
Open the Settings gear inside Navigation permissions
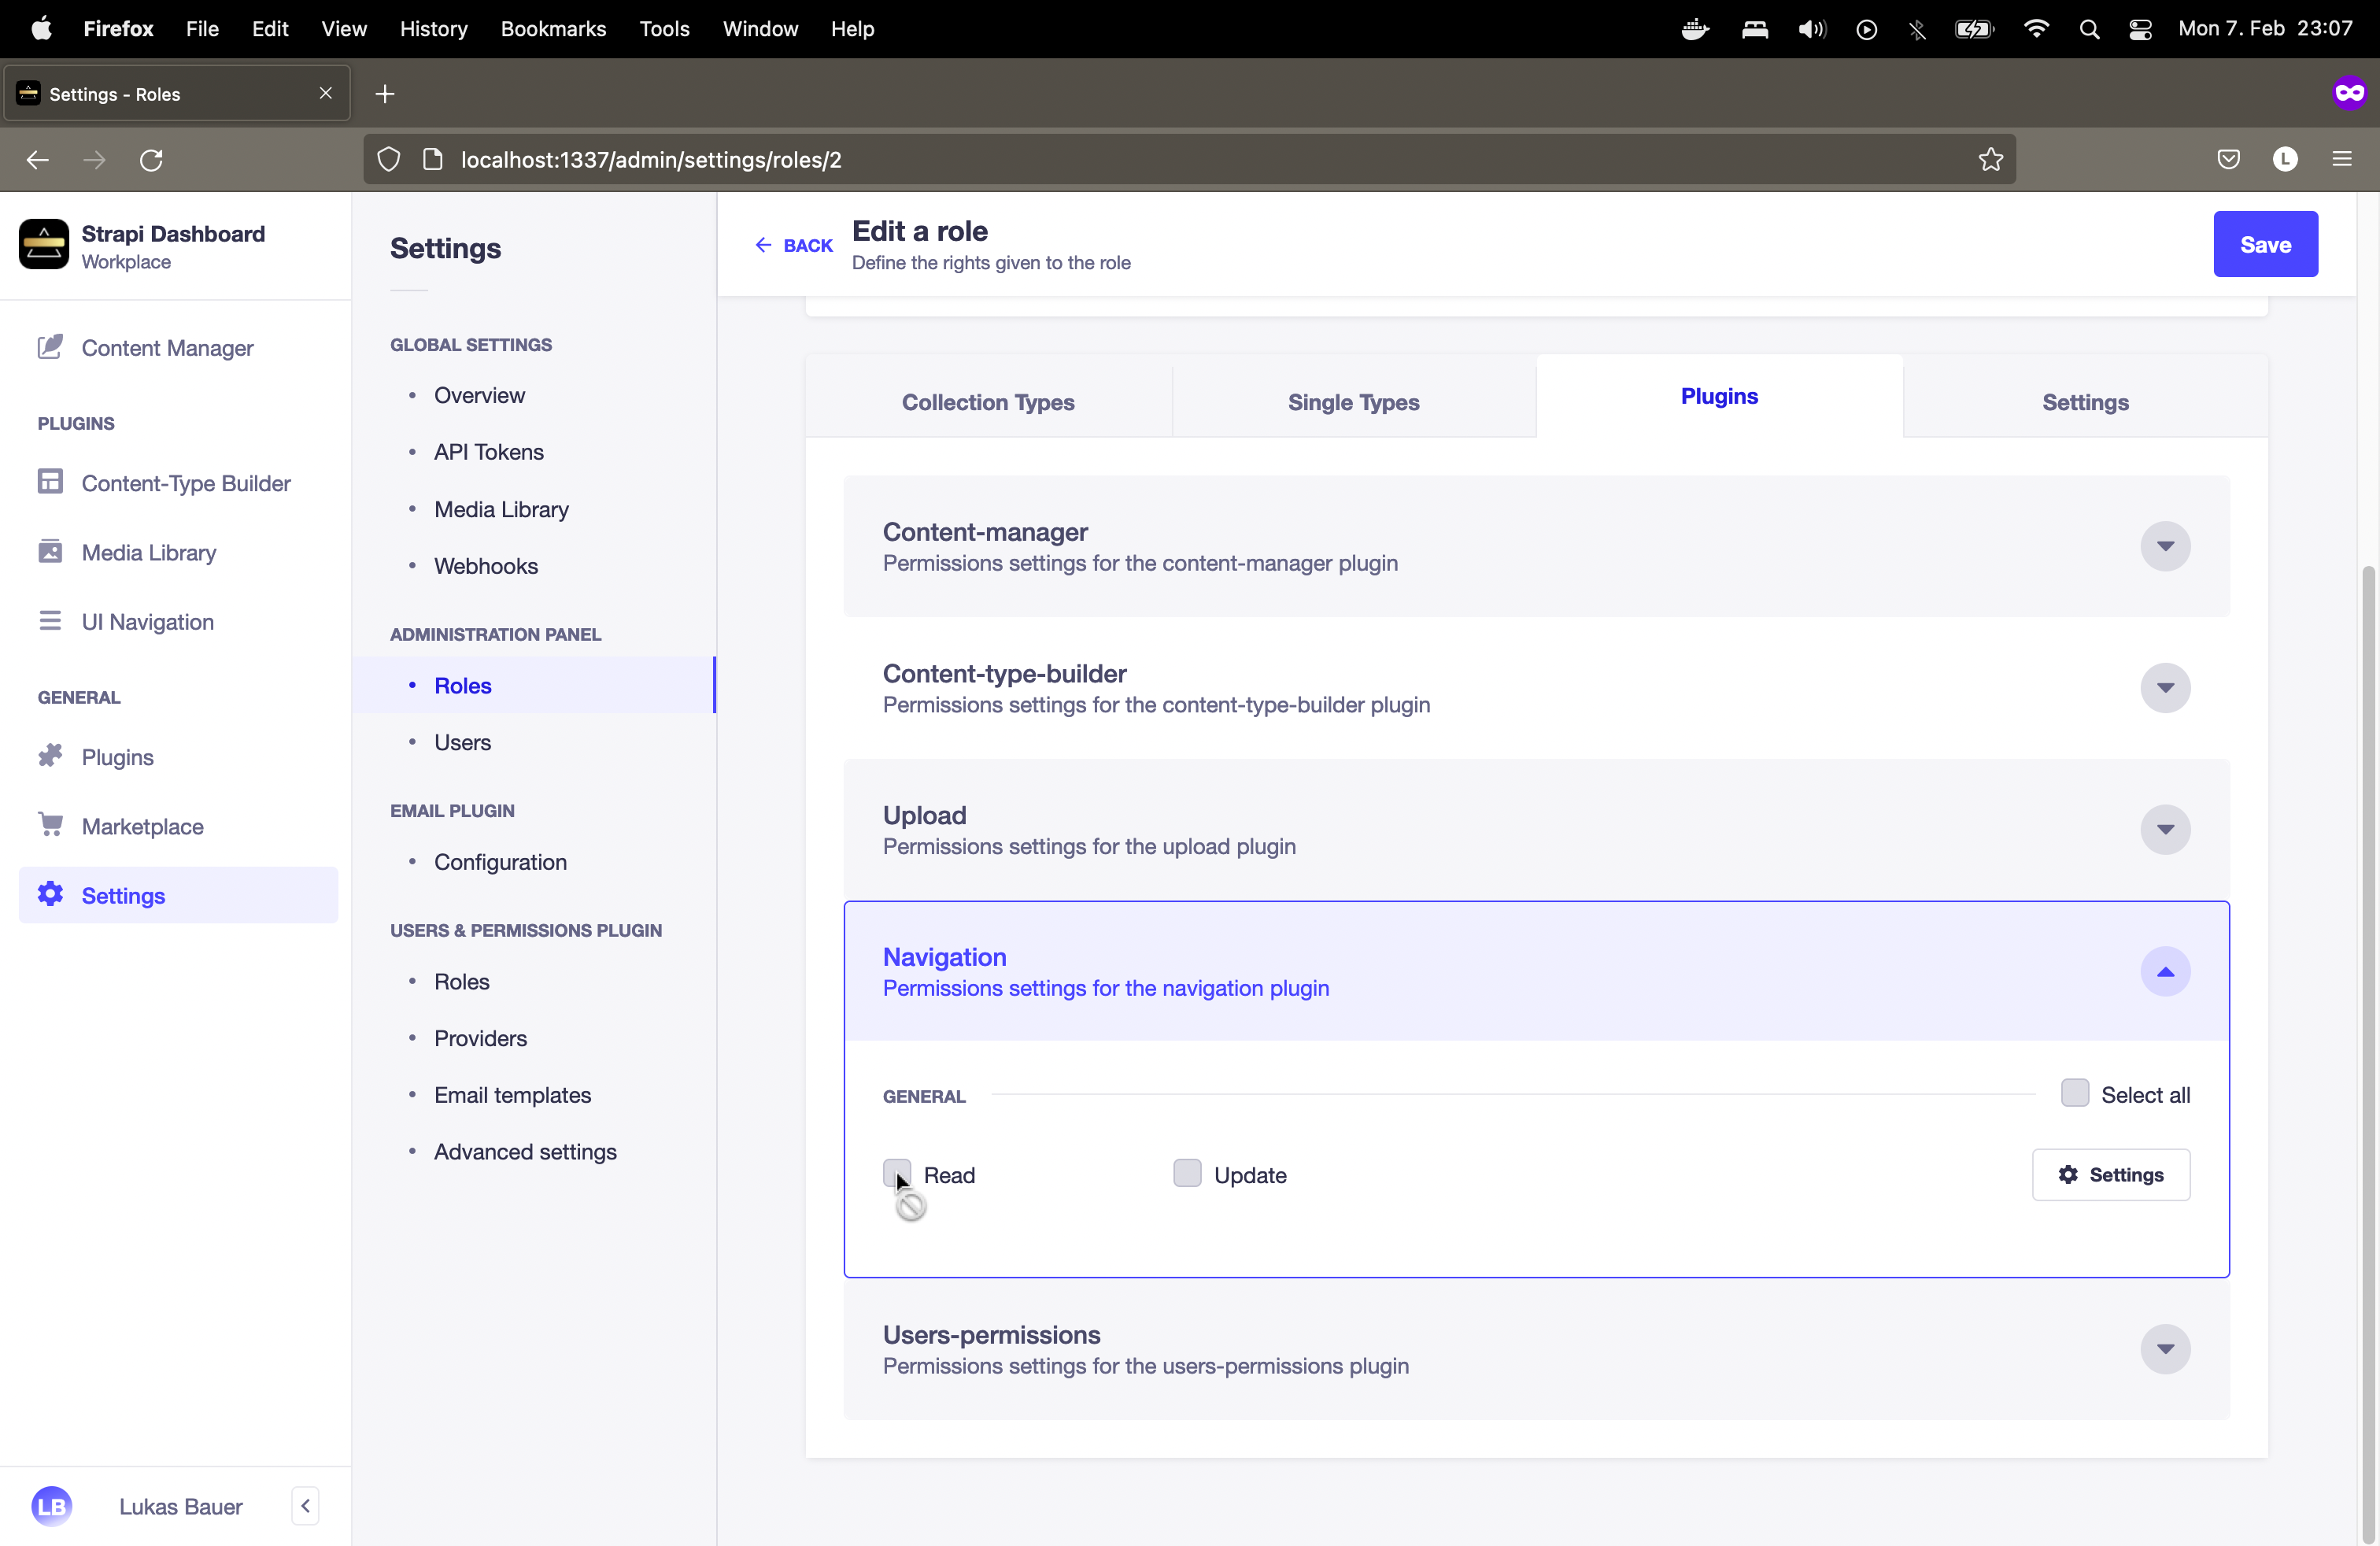[2110, 1175]
